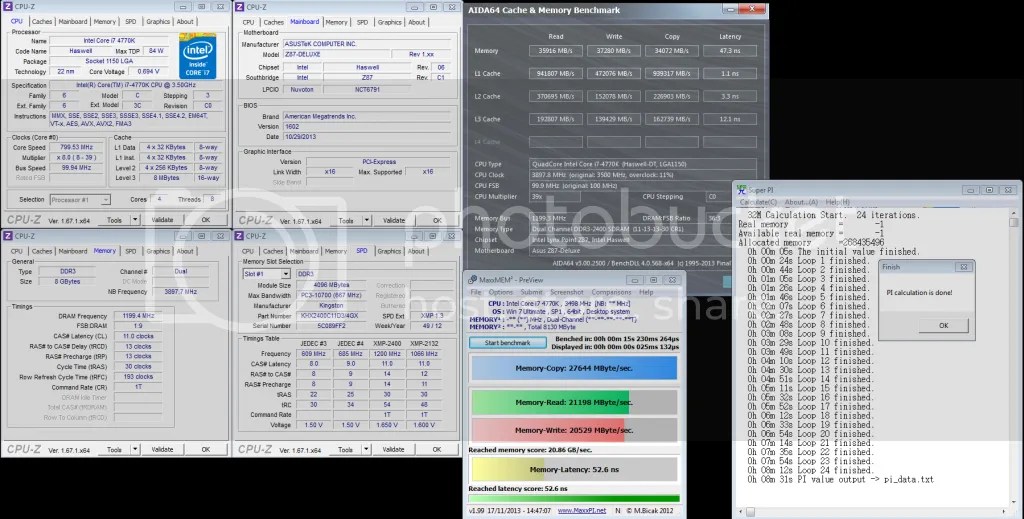The width and height of the screenshot is (1024, 519).
Task: Click the Memory-Copy 27644 MByte/sec bar
Action: pos(573,368)
